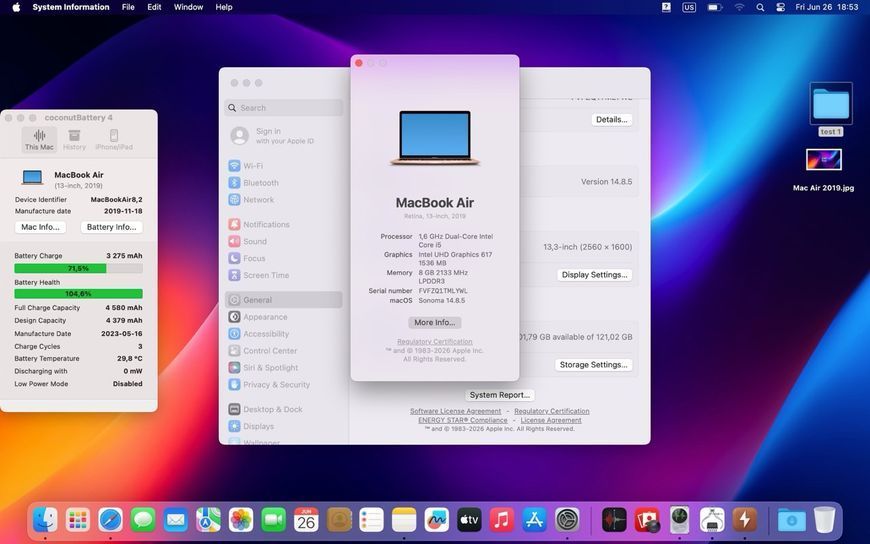Click the menu bar clock Fri Jun 26
Viewport: 870px width, 544px height.
(827, 7)
